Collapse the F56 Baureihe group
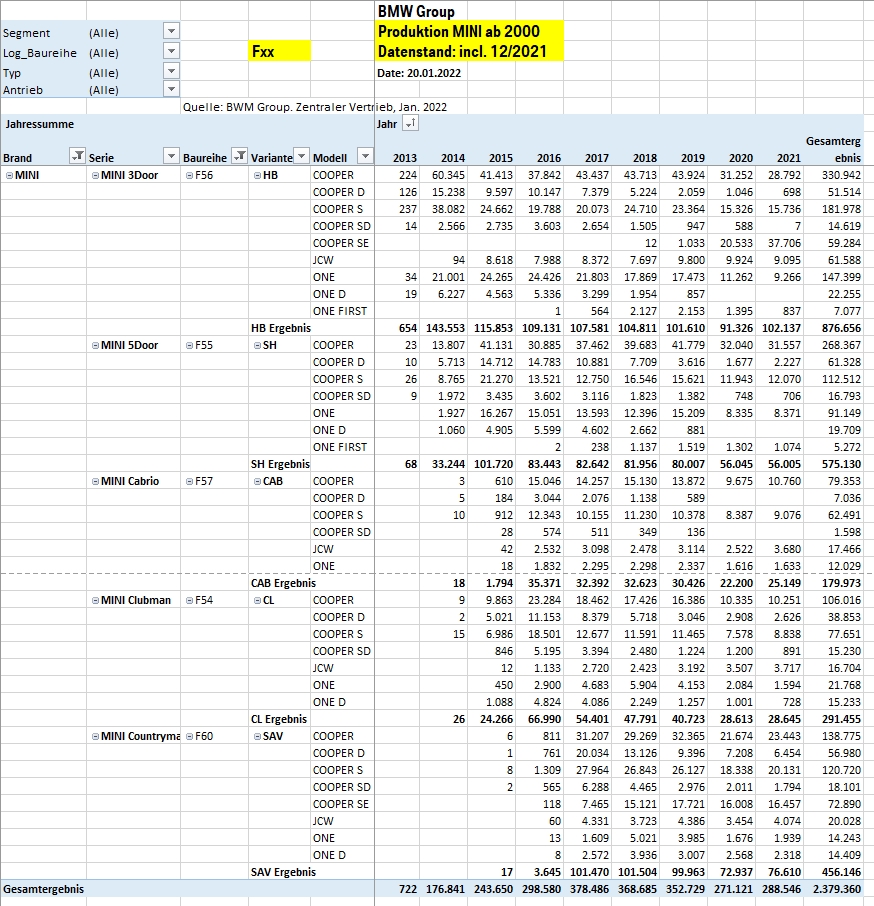 coord(189,175)
